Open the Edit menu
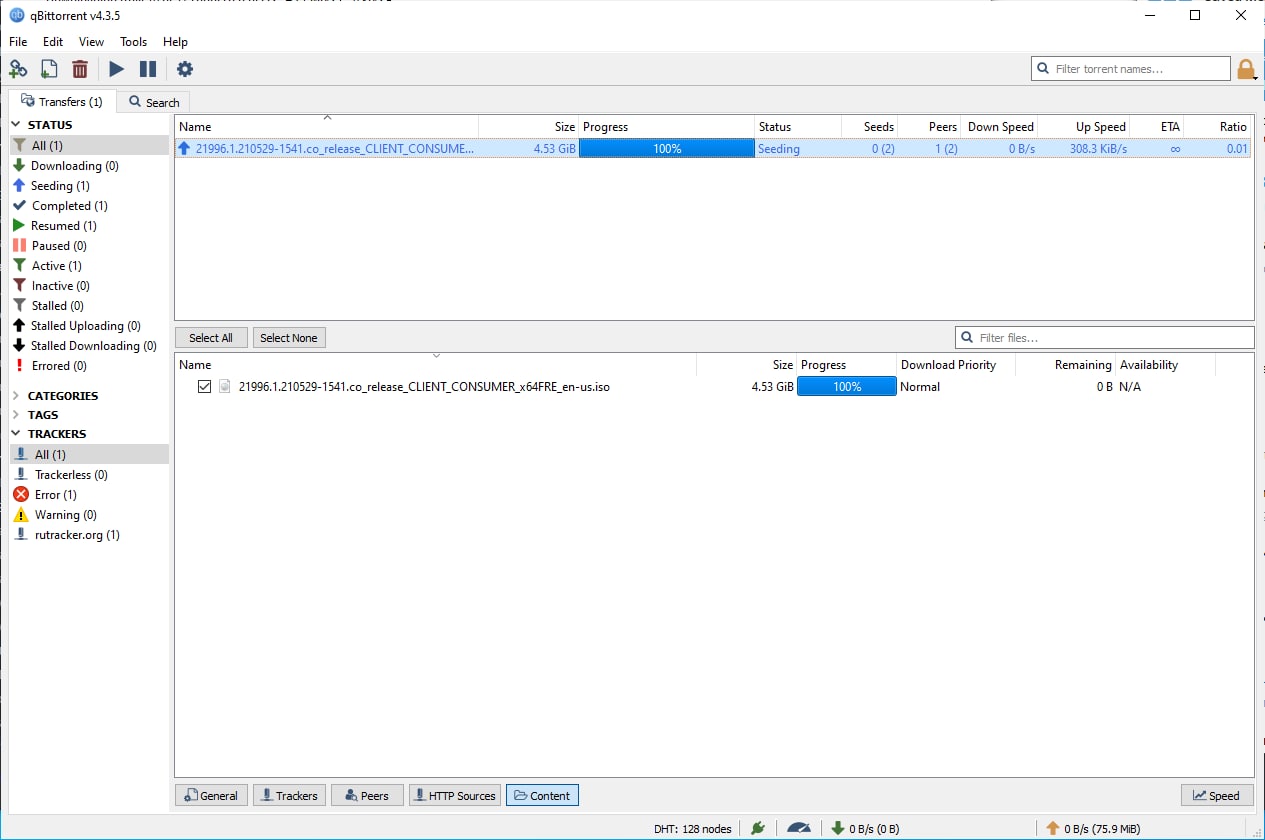The width and height of the screenshot is (1265, 840). click(53, 42)
